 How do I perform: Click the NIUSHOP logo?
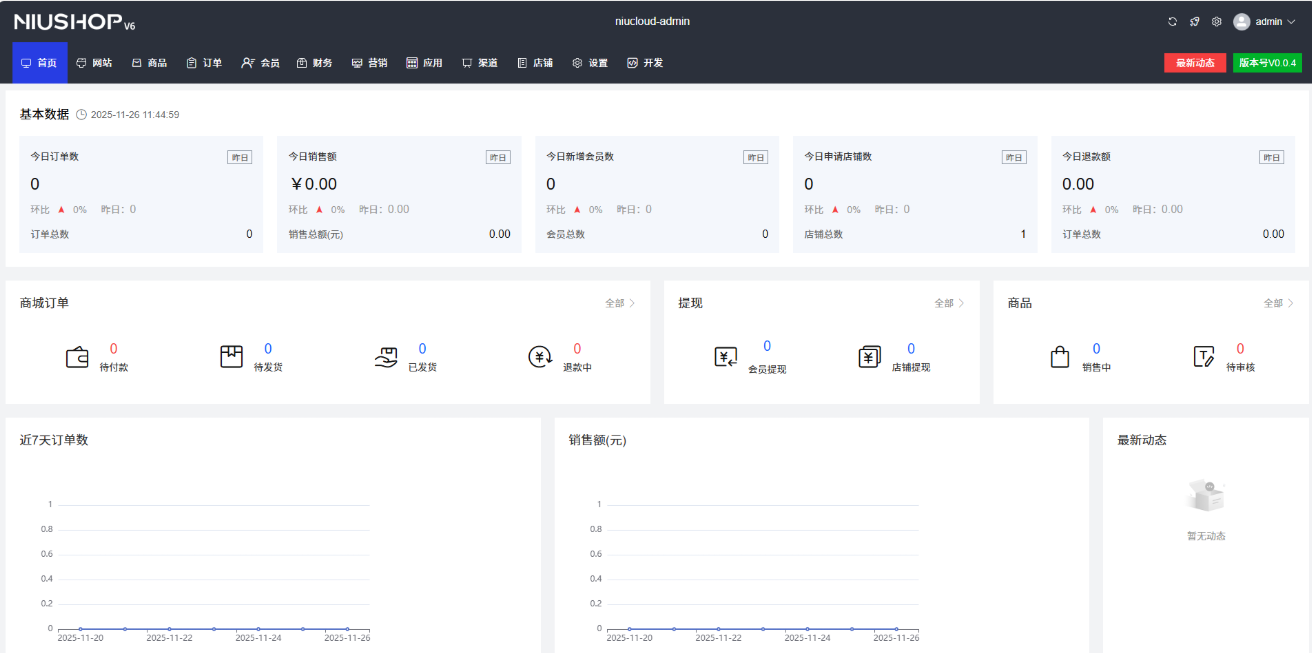[x=74, y=22]
